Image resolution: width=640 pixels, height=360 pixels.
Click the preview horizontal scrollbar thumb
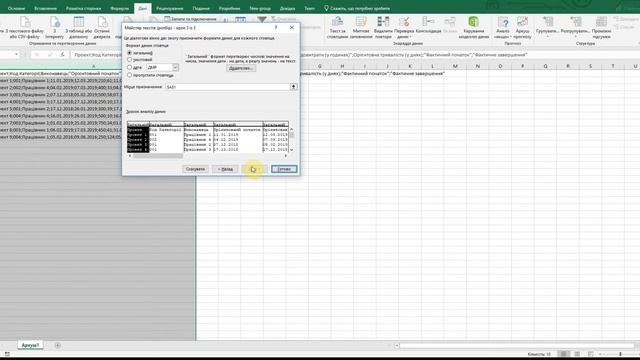(x=158, y=156)
